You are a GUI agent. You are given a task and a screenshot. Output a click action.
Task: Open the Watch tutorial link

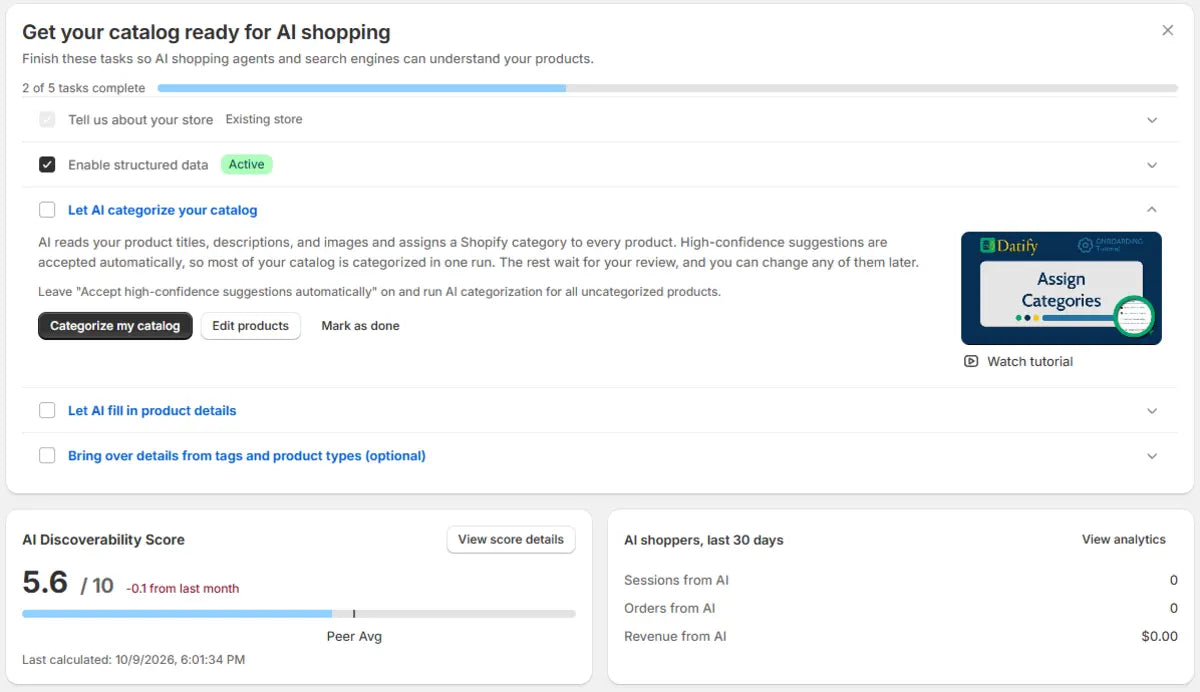point(1030,361)
